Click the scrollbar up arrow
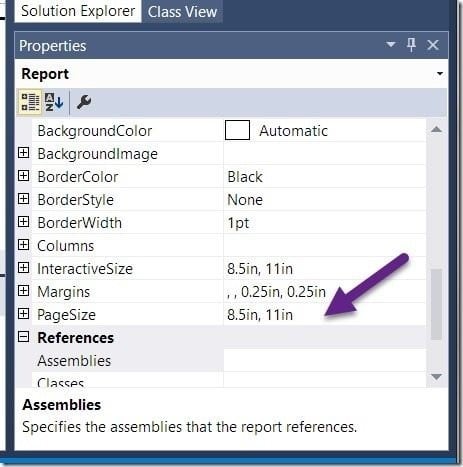The width and height of the screenshot is (463, 467). [436, 130]
